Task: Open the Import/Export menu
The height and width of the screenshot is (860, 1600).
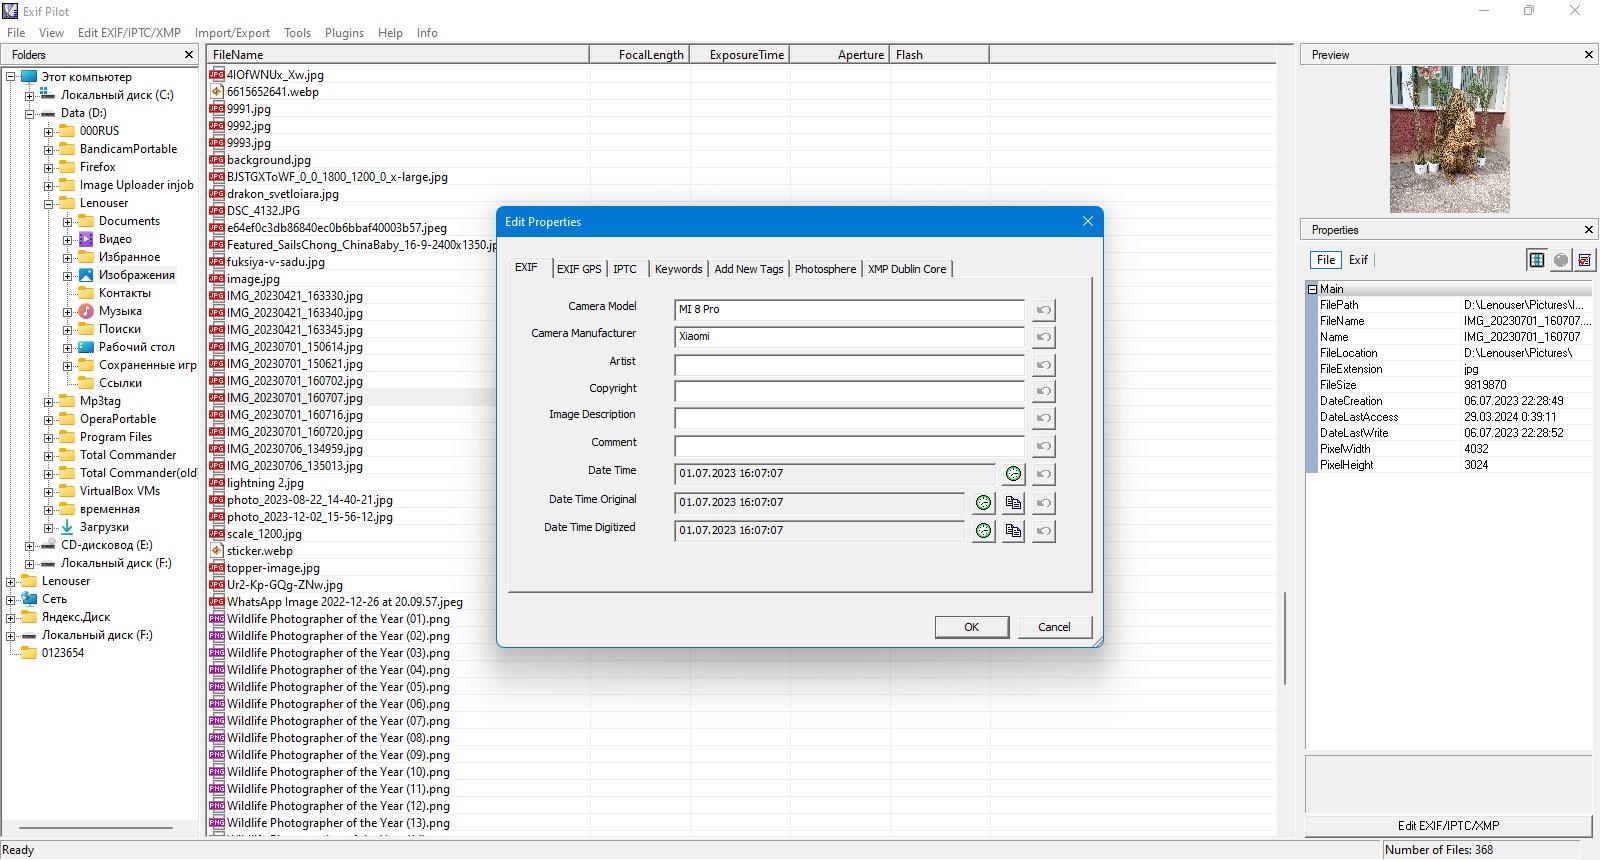Action: [x=232, y=33]
